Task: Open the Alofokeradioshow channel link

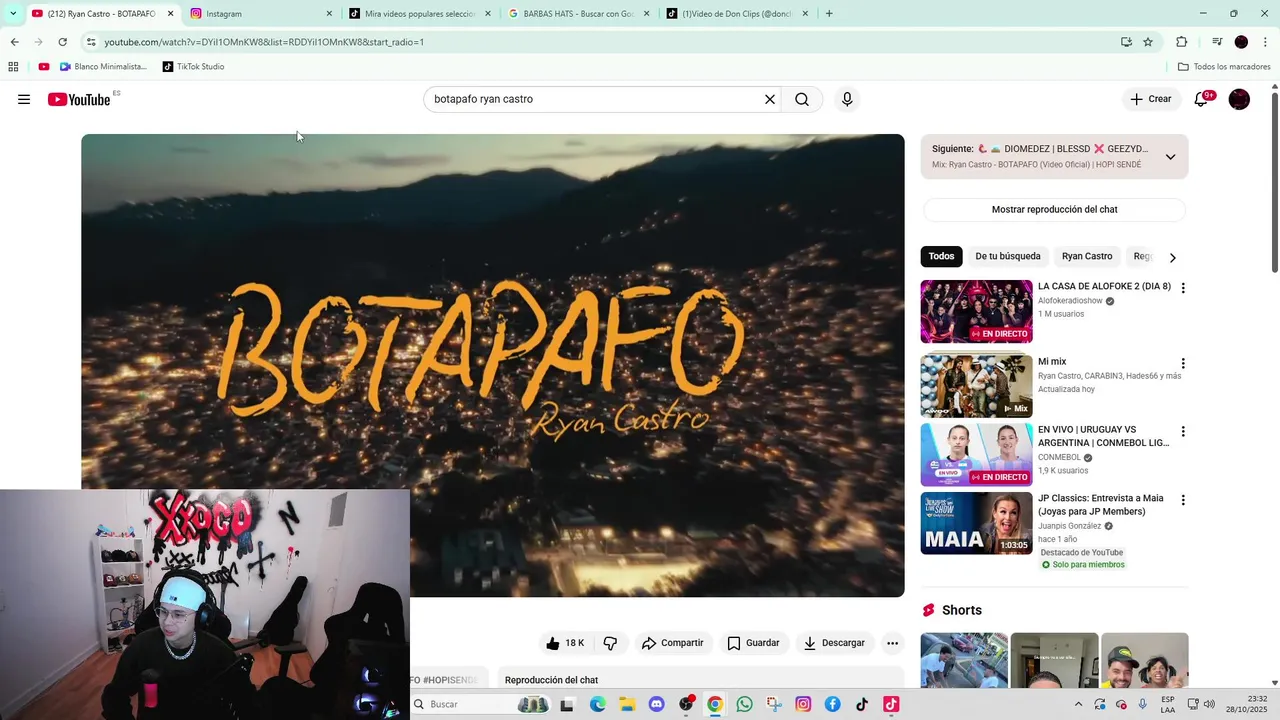Action: [1070, 301]
